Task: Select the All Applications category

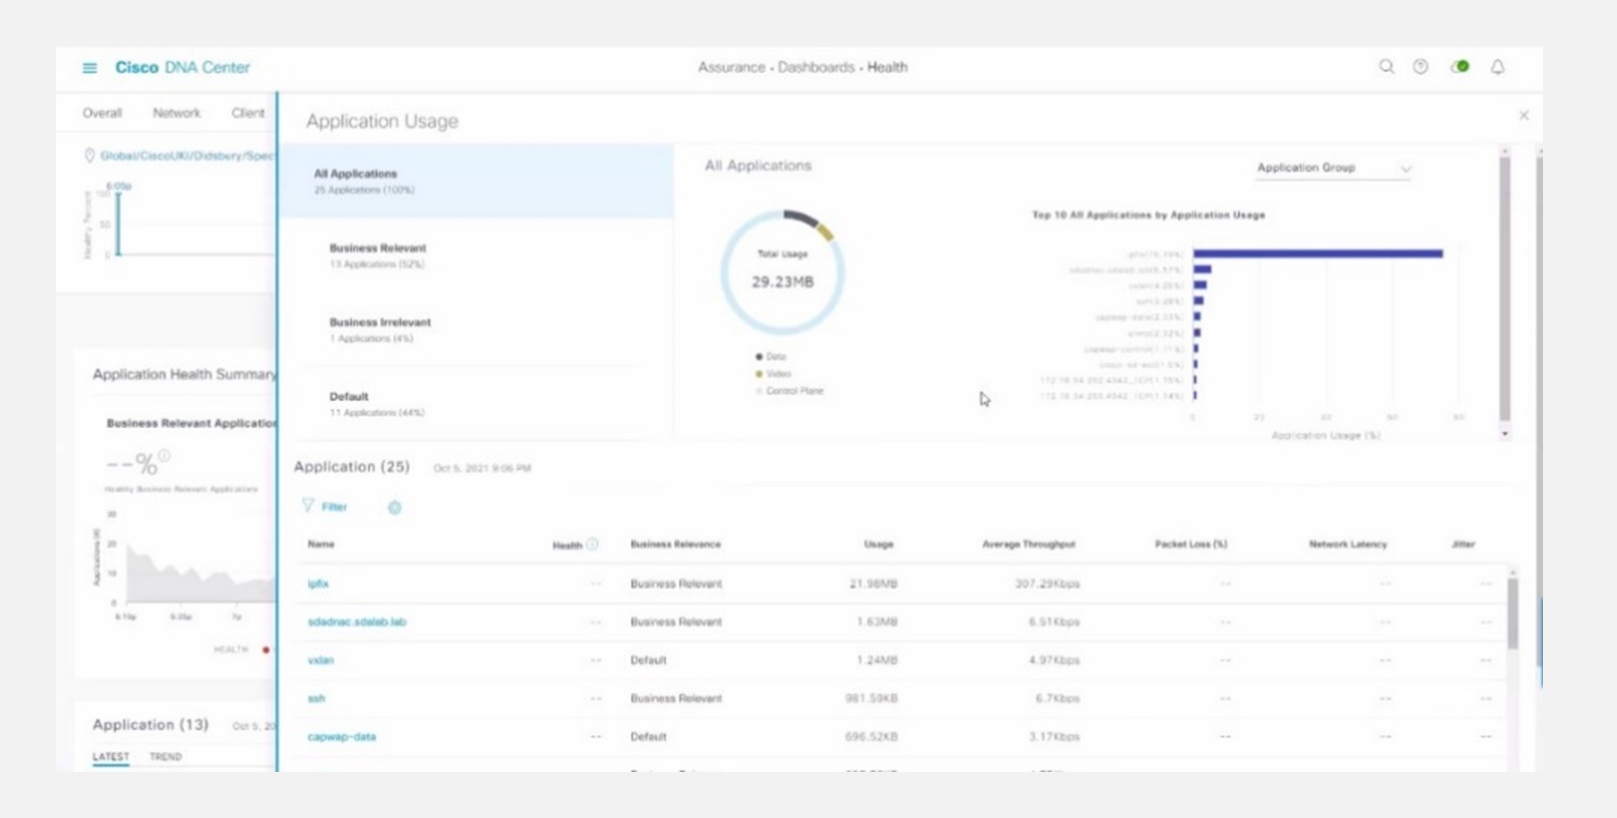Action: pos(477,181)
